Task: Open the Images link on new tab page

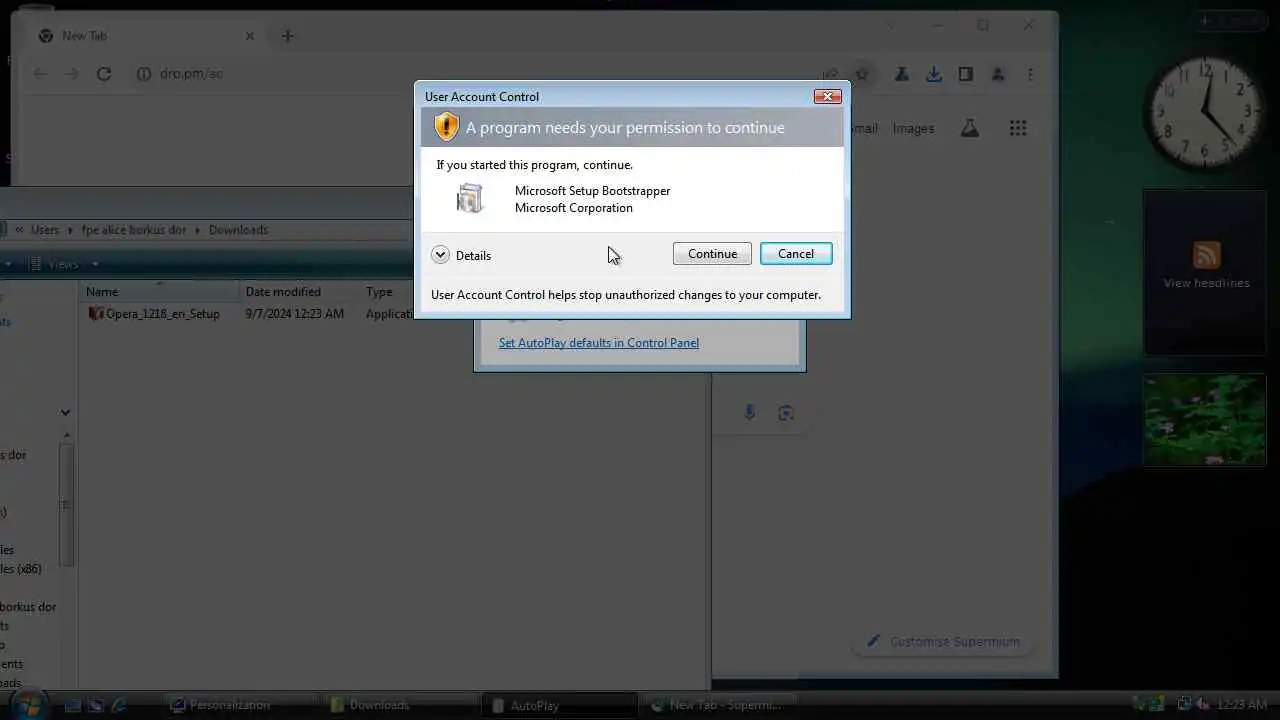Action: coord(913,128)
